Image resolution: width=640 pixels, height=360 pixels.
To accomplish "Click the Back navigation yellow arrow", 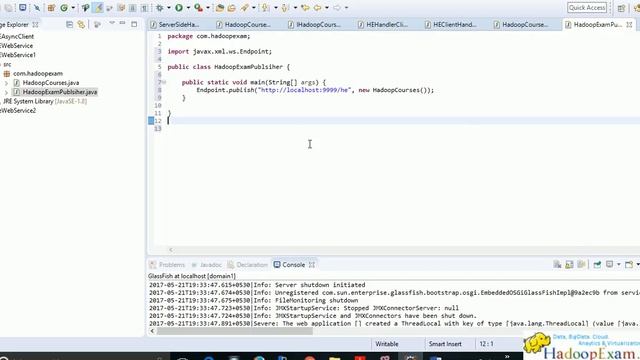I will click(x=317, y=7).
